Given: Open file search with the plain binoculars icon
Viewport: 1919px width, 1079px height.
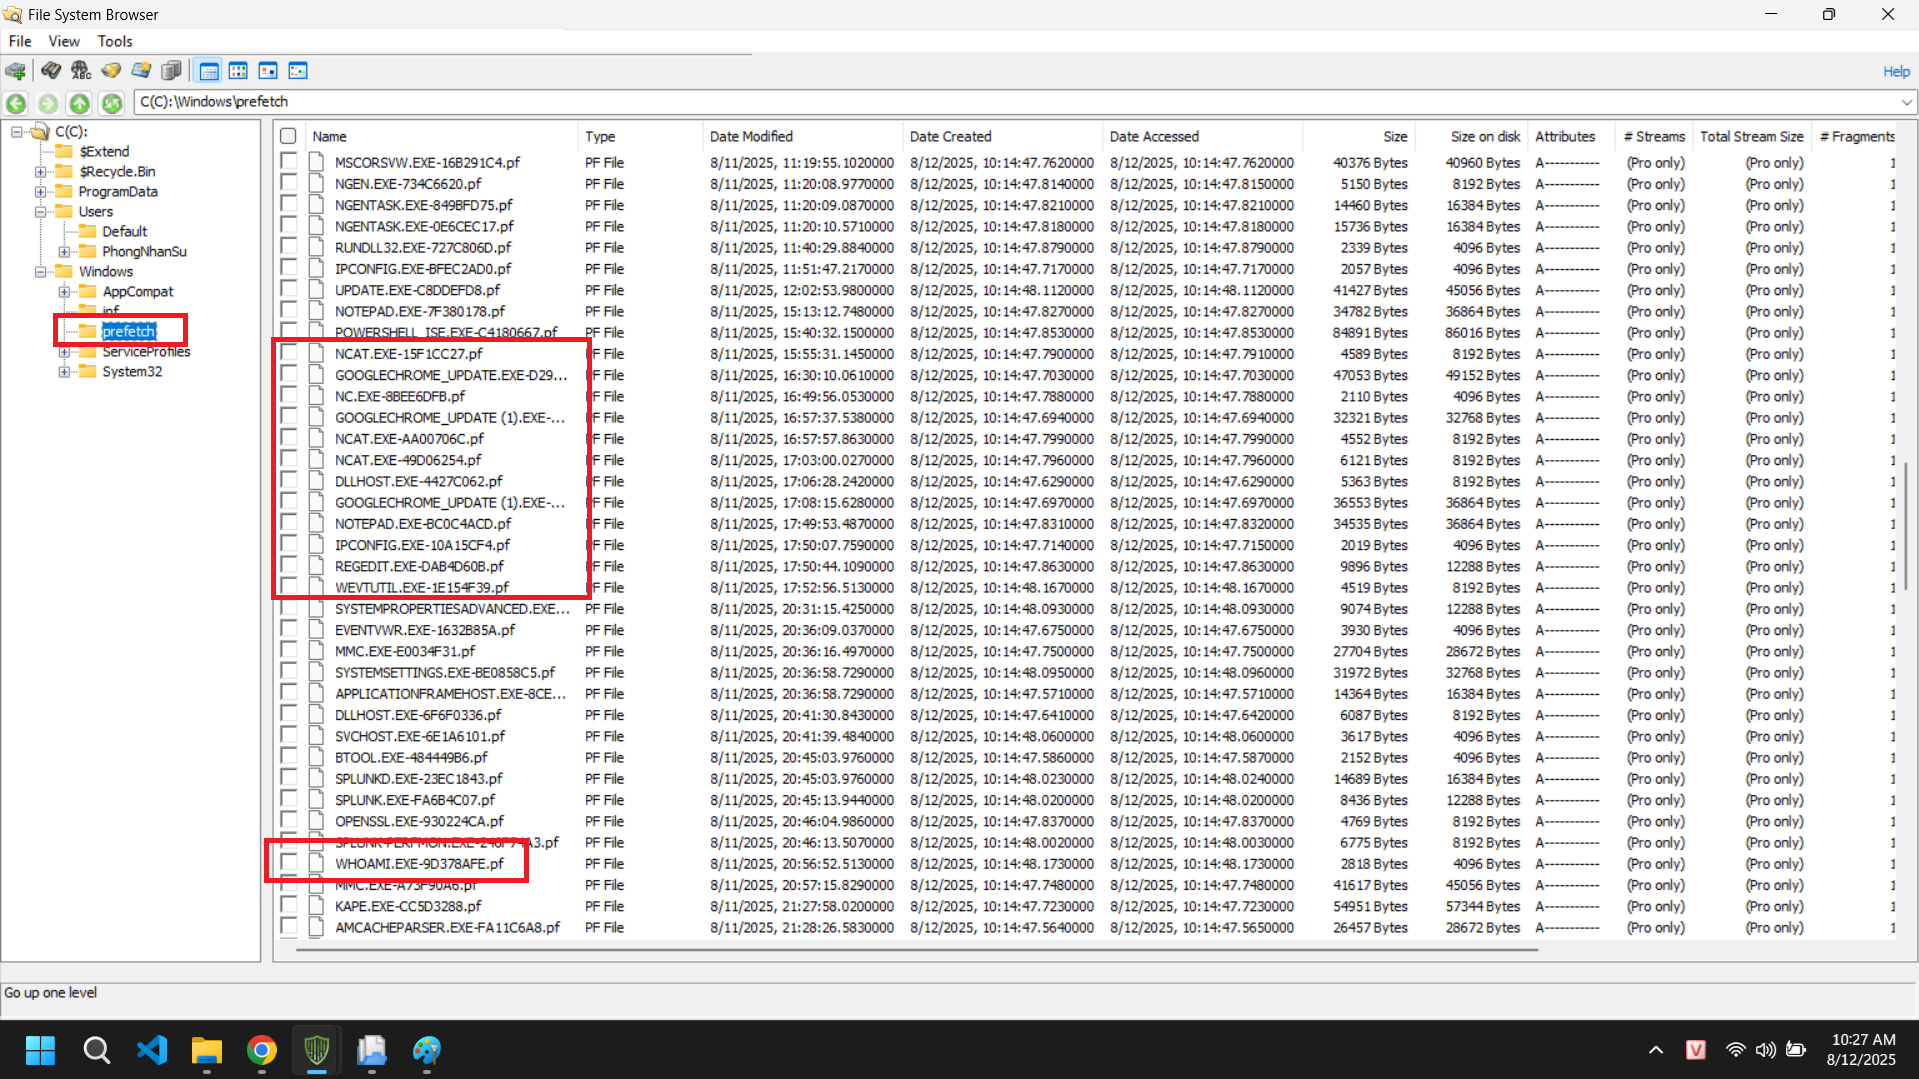Looking at the screenshot, I should click(x=50, y=71).
